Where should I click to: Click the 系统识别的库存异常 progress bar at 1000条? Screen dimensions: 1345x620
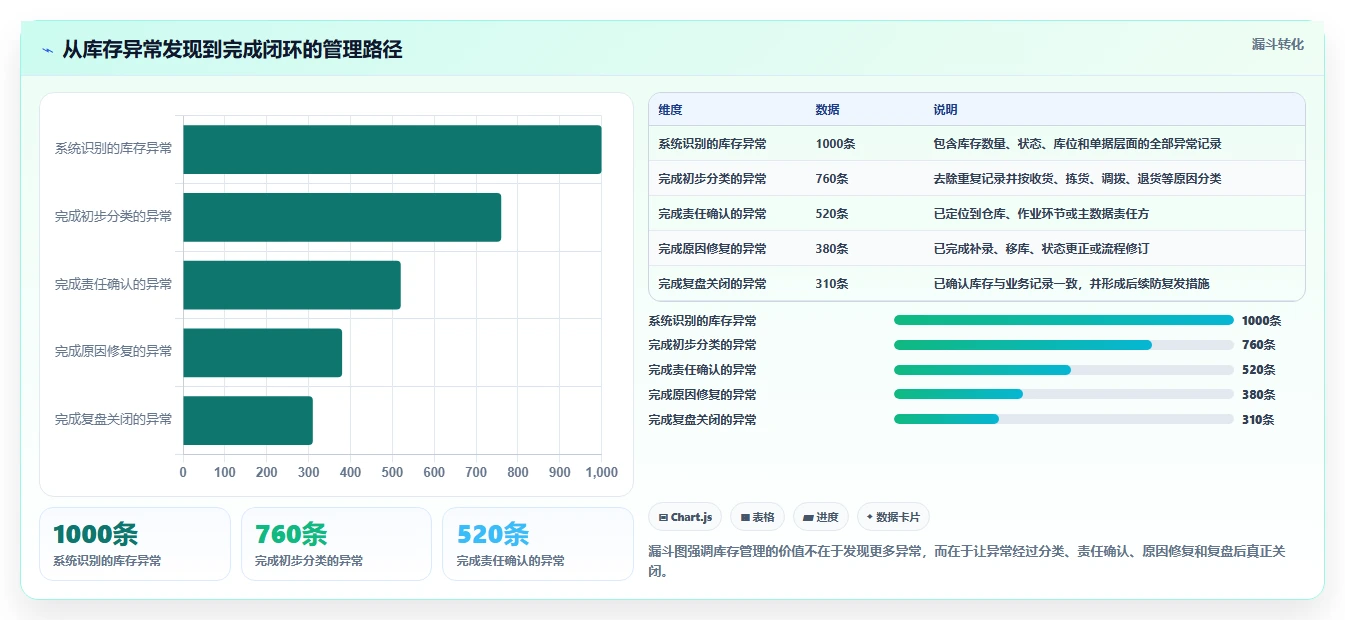point(1064,320)
